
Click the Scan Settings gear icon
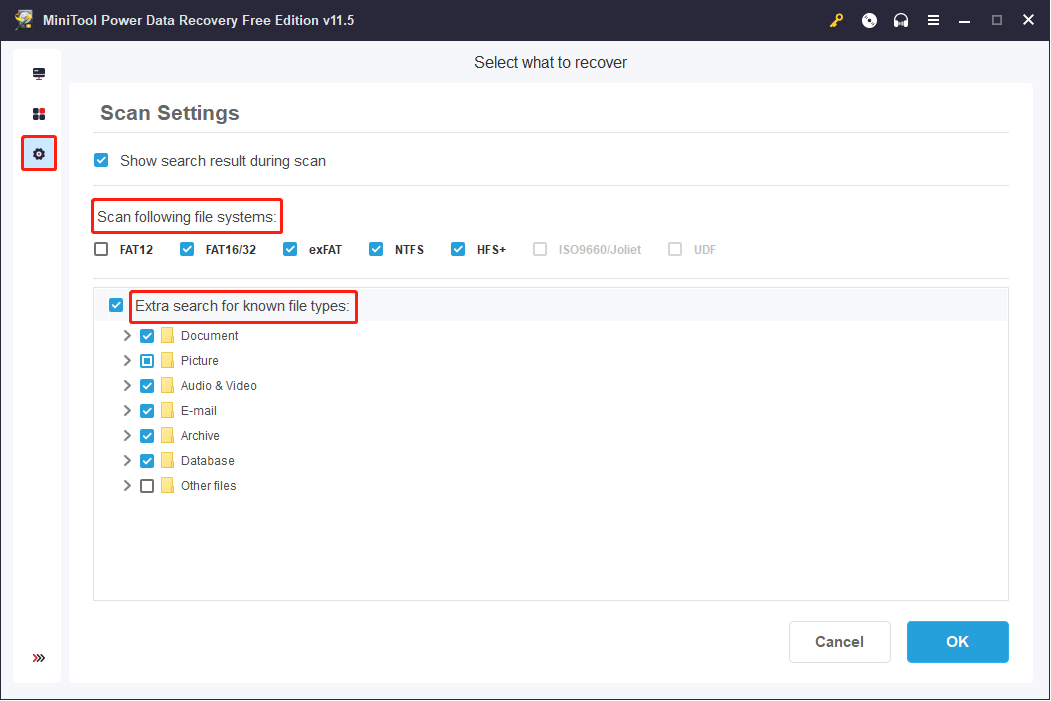pos(38,153)
